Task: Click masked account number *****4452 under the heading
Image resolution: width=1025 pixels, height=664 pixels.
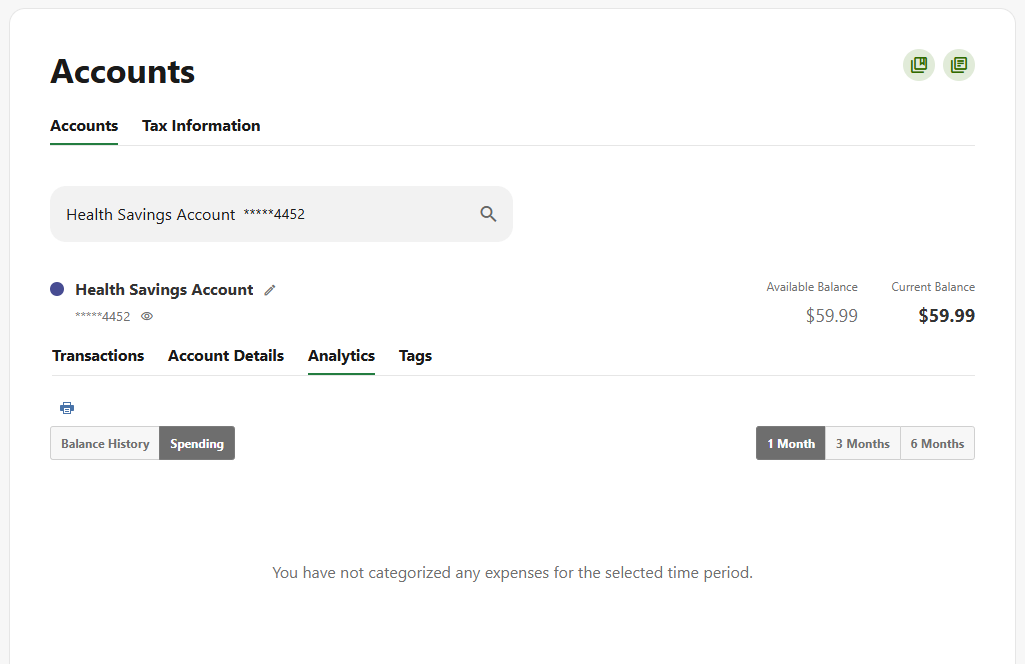Action: click(103, 316)
